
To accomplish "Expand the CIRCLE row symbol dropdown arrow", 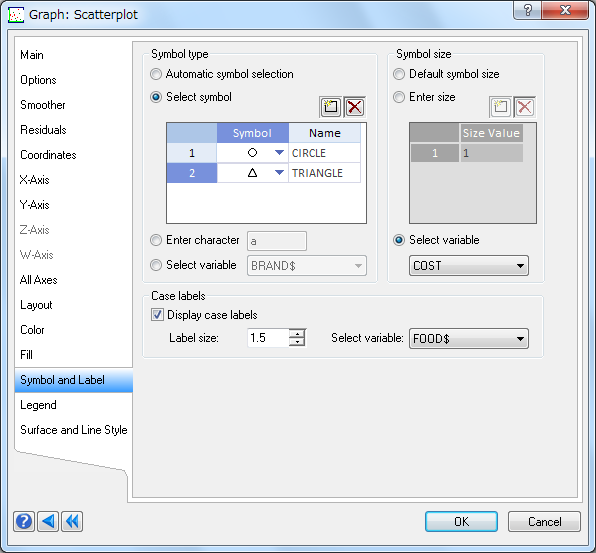I will click(x=279, y=153).
